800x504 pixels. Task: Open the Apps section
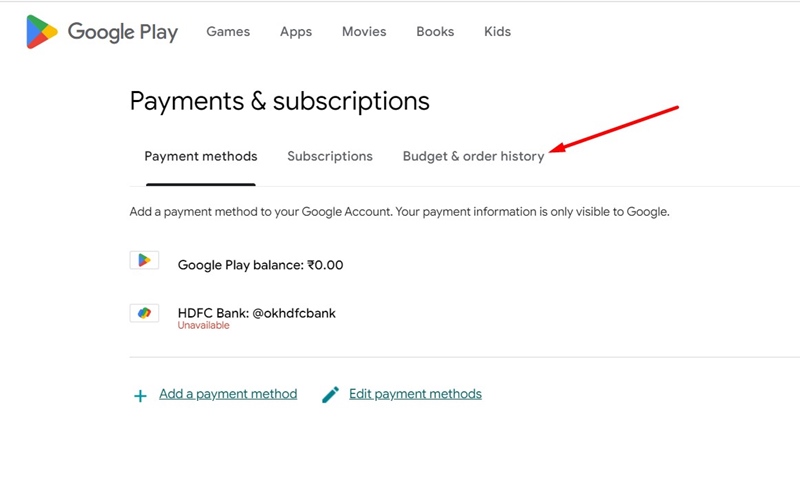(296, 32)
